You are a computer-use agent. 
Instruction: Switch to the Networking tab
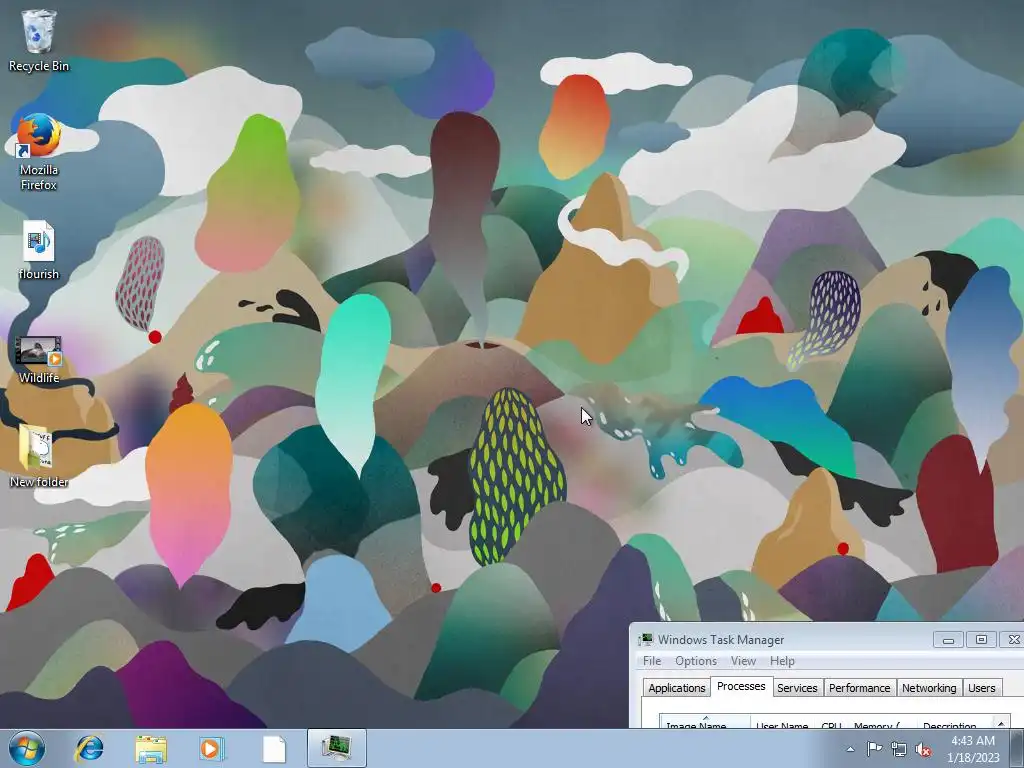tap(929, 688)
